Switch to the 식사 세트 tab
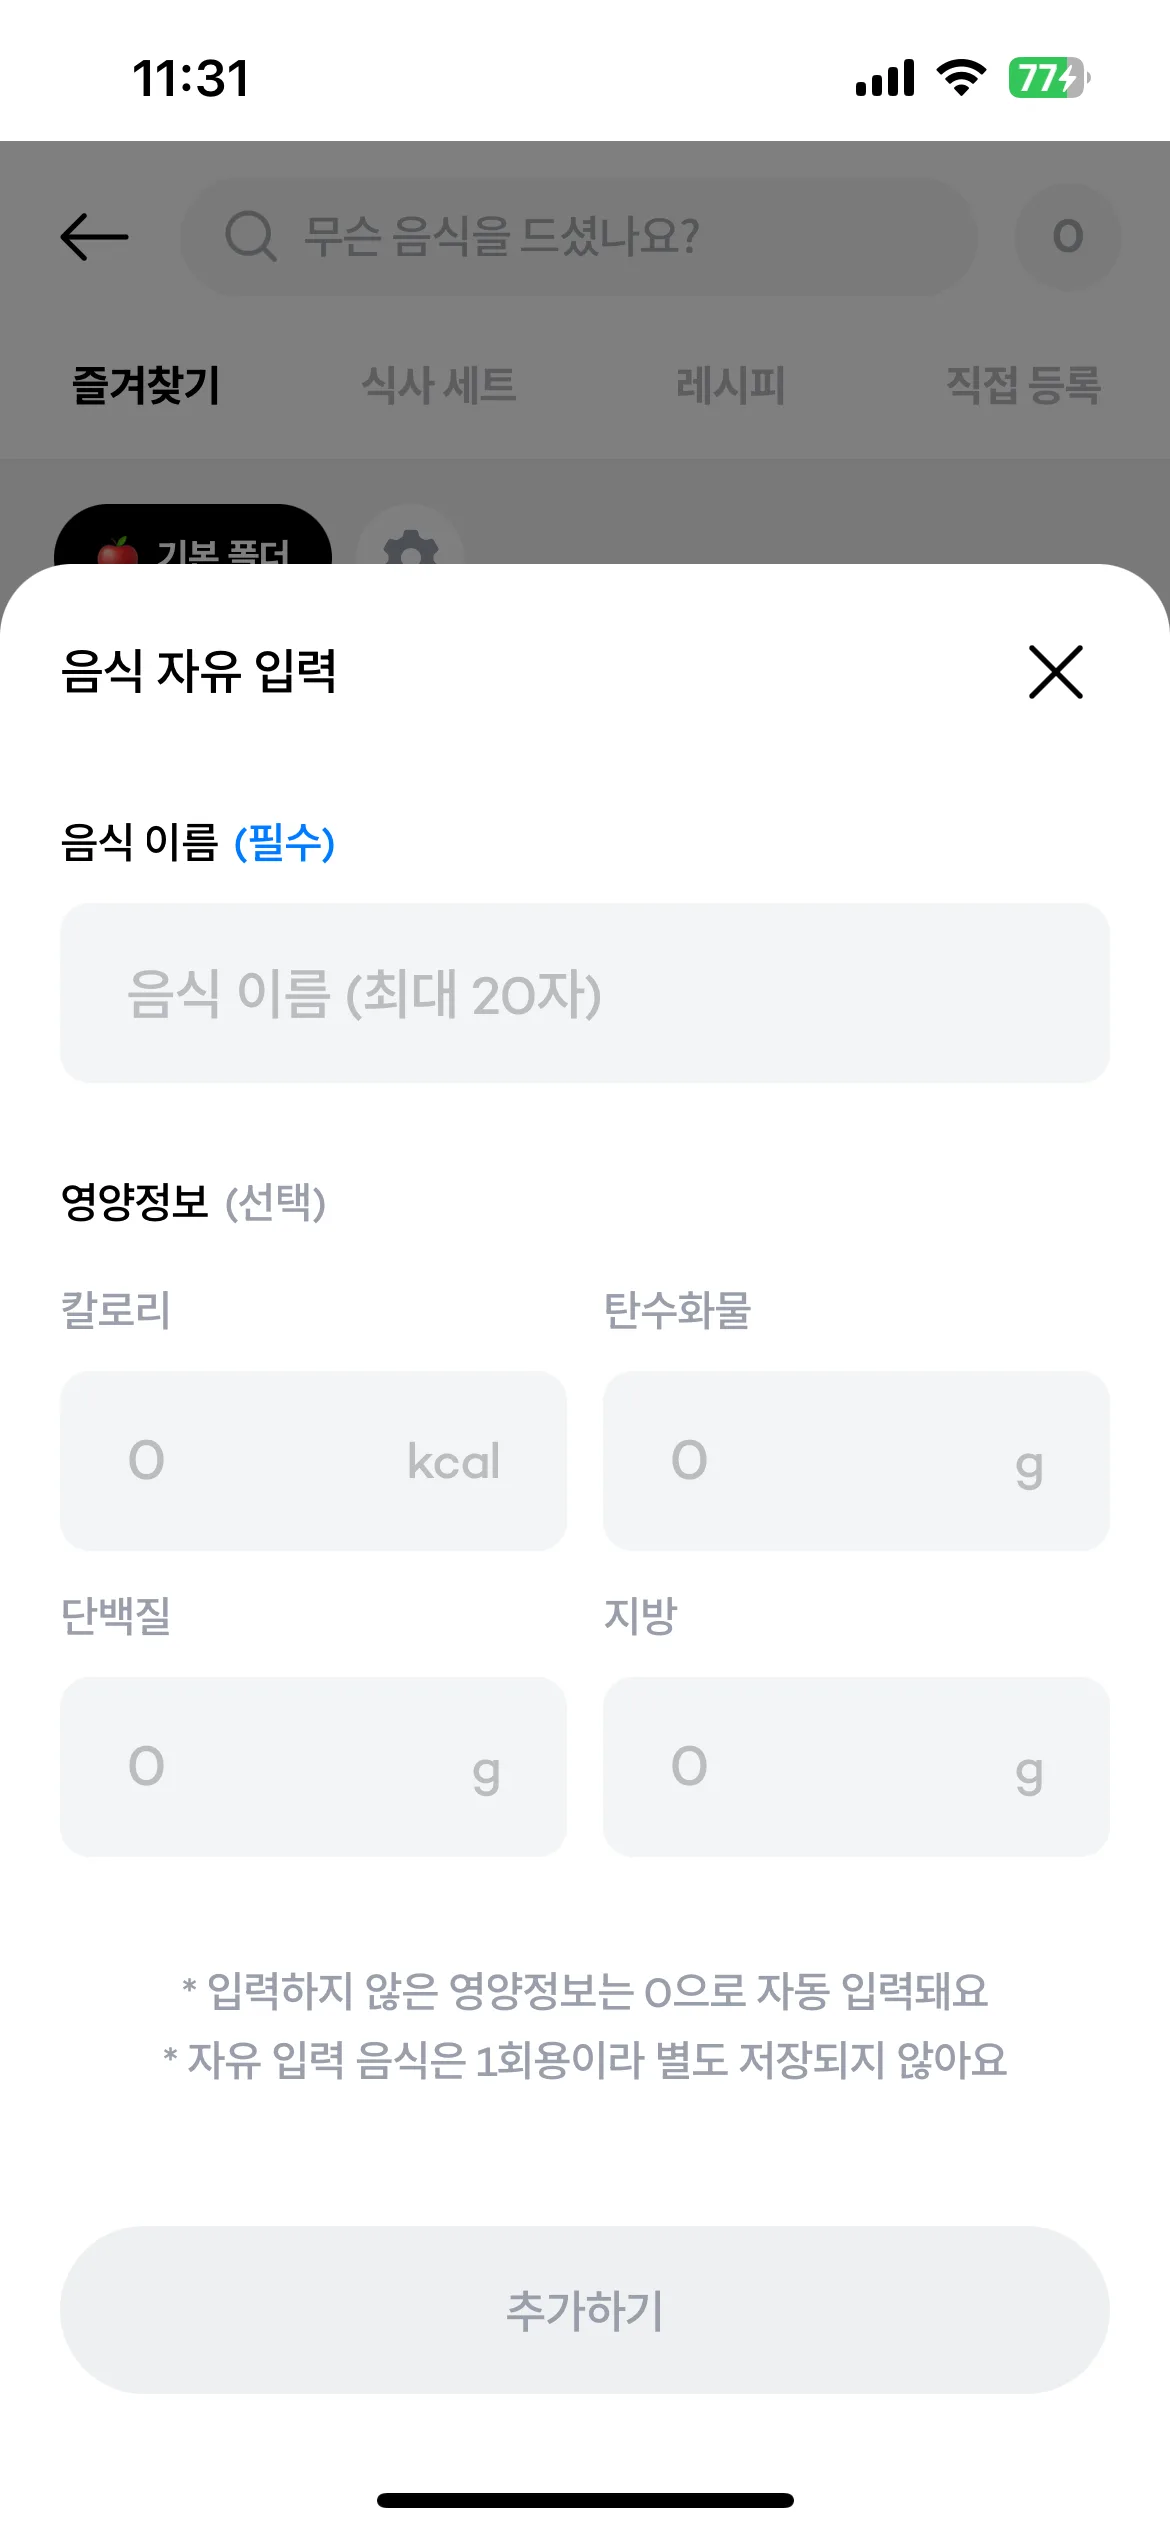The height and width of the screenshot is (2532, 1170). pyautogui.click(x=439, y=385)
